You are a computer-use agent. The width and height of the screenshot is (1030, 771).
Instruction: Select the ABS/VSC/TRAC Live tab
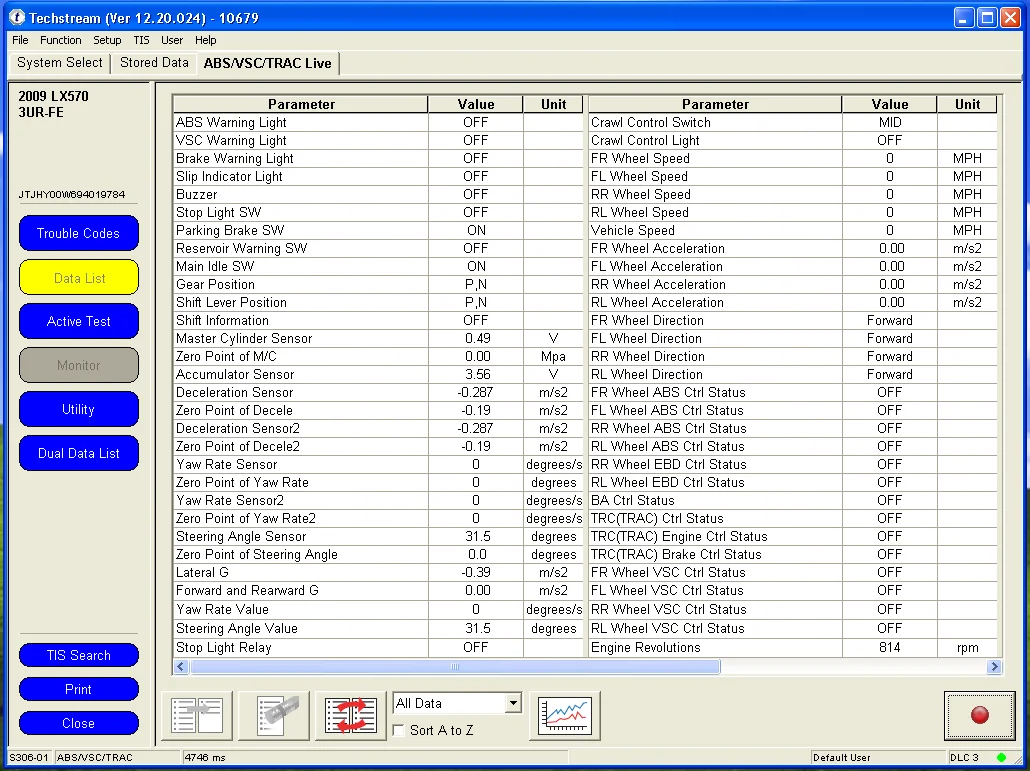click(x=267, y=63)
